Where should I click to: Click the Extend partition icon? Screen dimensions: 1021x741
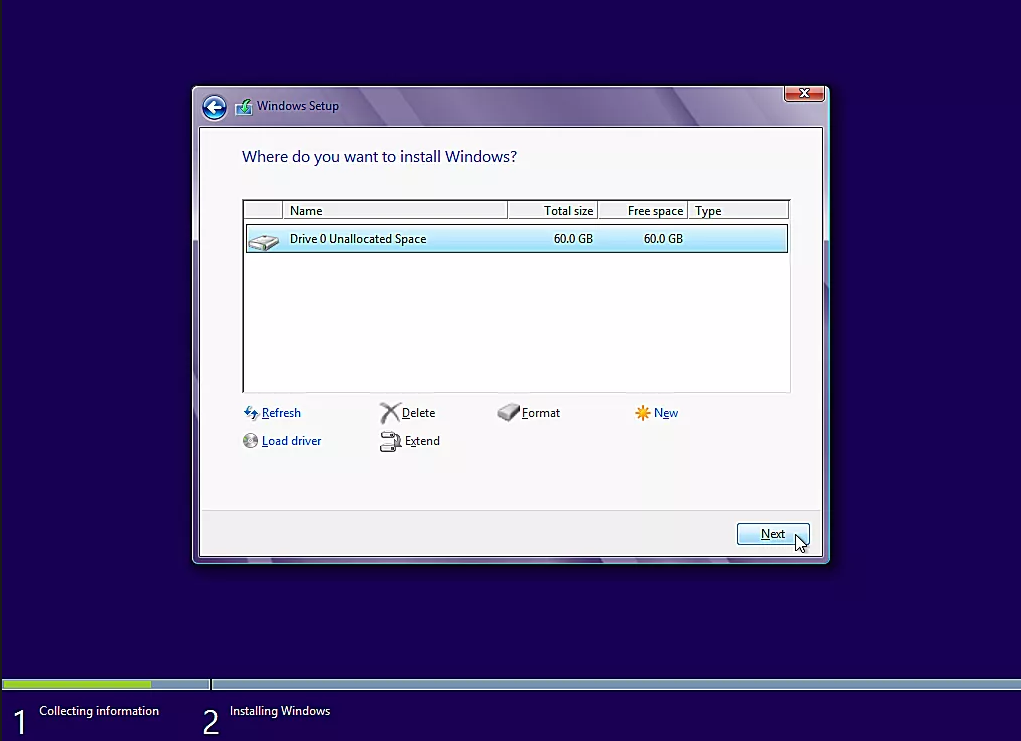point(390,441)
